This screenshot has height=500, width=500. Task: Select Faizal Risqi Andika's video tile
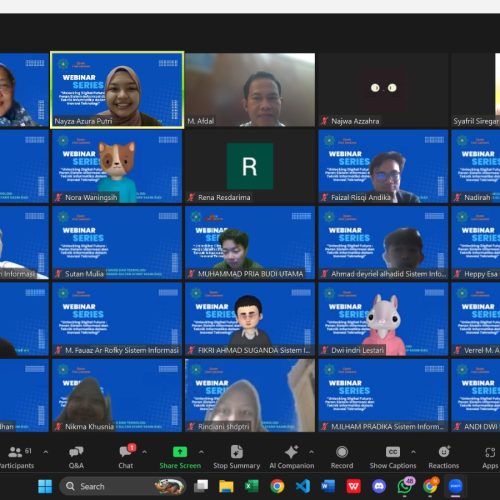pos(383,166)
